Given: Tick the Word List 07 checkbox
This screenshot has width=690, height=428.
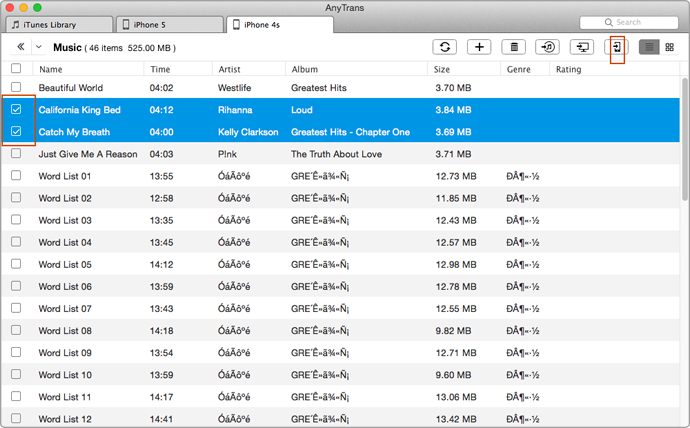Looking at the screenshot, I should click(x=16, y=308).
